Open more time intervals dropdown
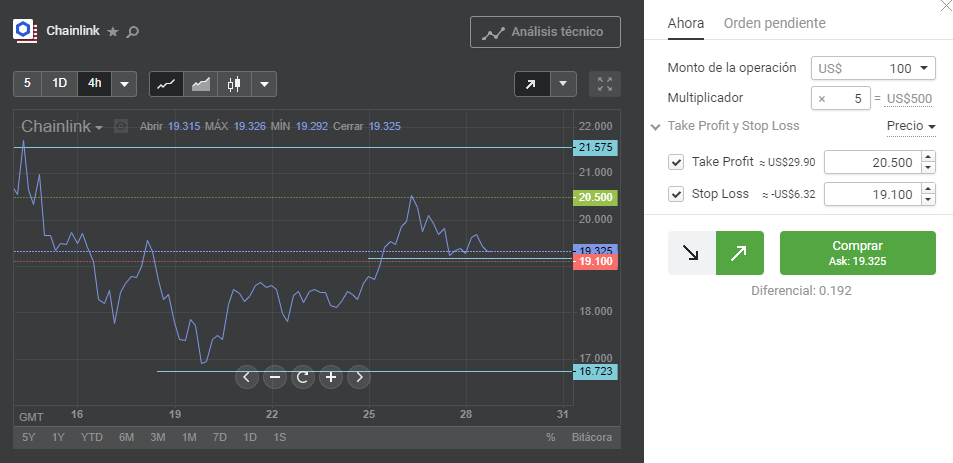The image size is (953, 463). tap(125, 84)
